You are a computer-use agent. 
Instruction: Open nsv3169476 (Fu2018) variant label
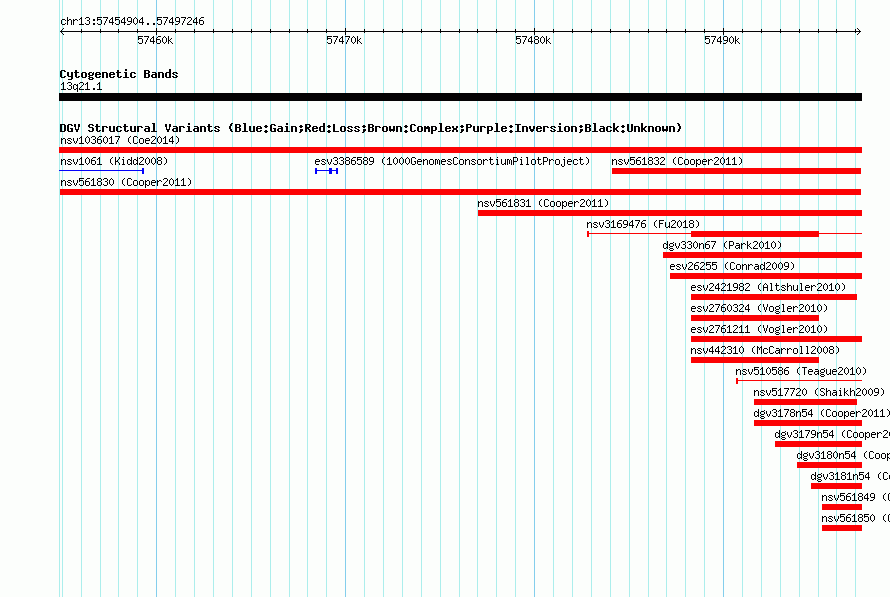[643, 224]
